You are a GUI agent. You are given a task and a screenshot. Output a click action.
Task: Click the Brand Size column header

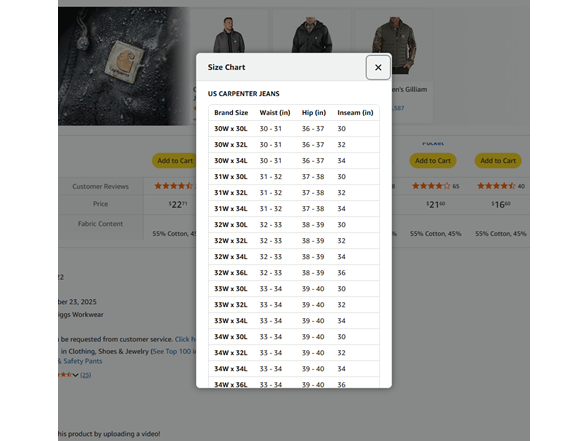[x=231, y=112]
